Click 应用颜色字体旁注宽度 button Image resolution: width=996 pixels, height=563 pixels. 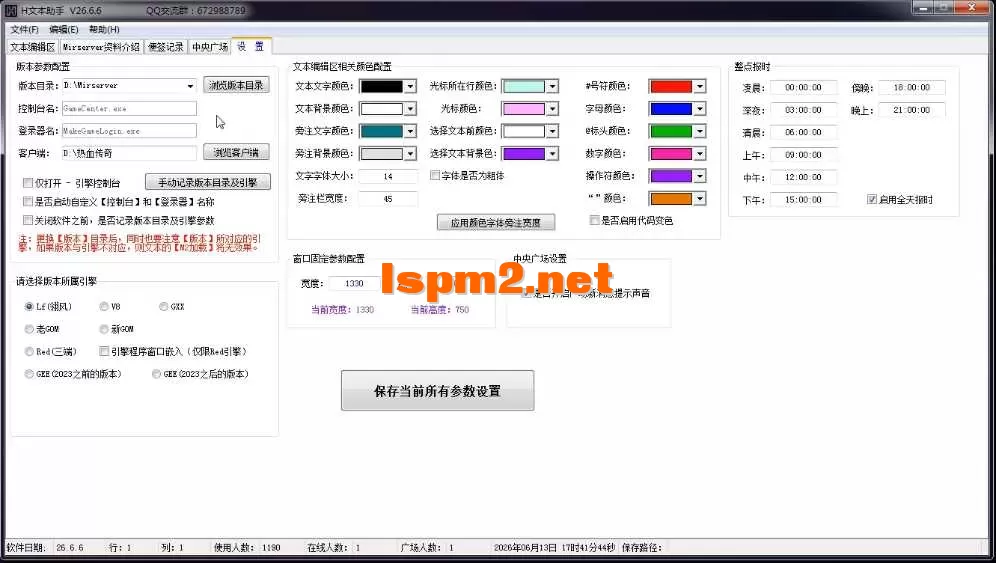(x=495, y=222)
